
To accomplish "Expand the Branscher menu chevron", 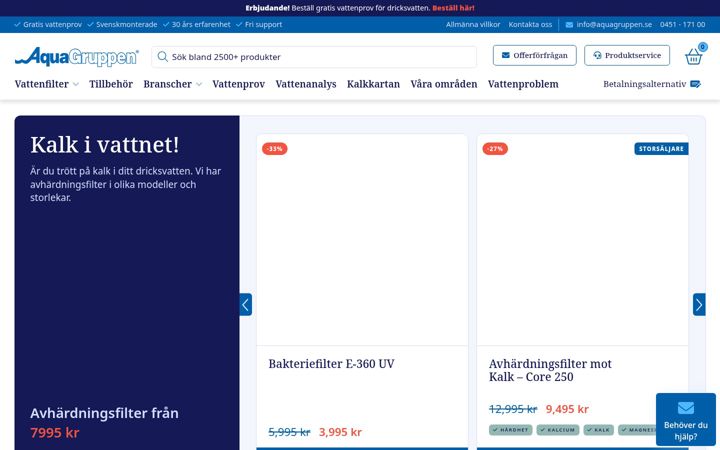I will (x=199, y=84).
